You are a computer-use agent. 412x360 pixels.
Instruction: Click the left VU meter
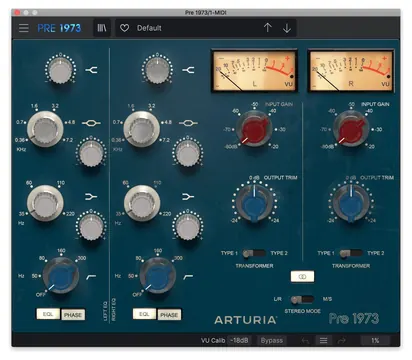[x=254, y=71]
